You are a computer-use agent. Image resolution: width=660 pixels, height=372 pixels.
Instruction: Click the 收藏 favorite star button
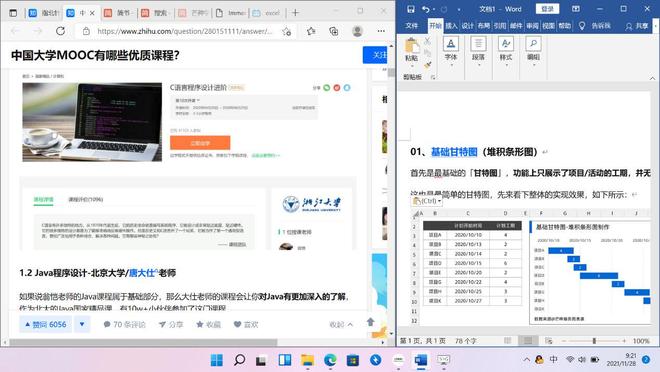tap(208, 324)
